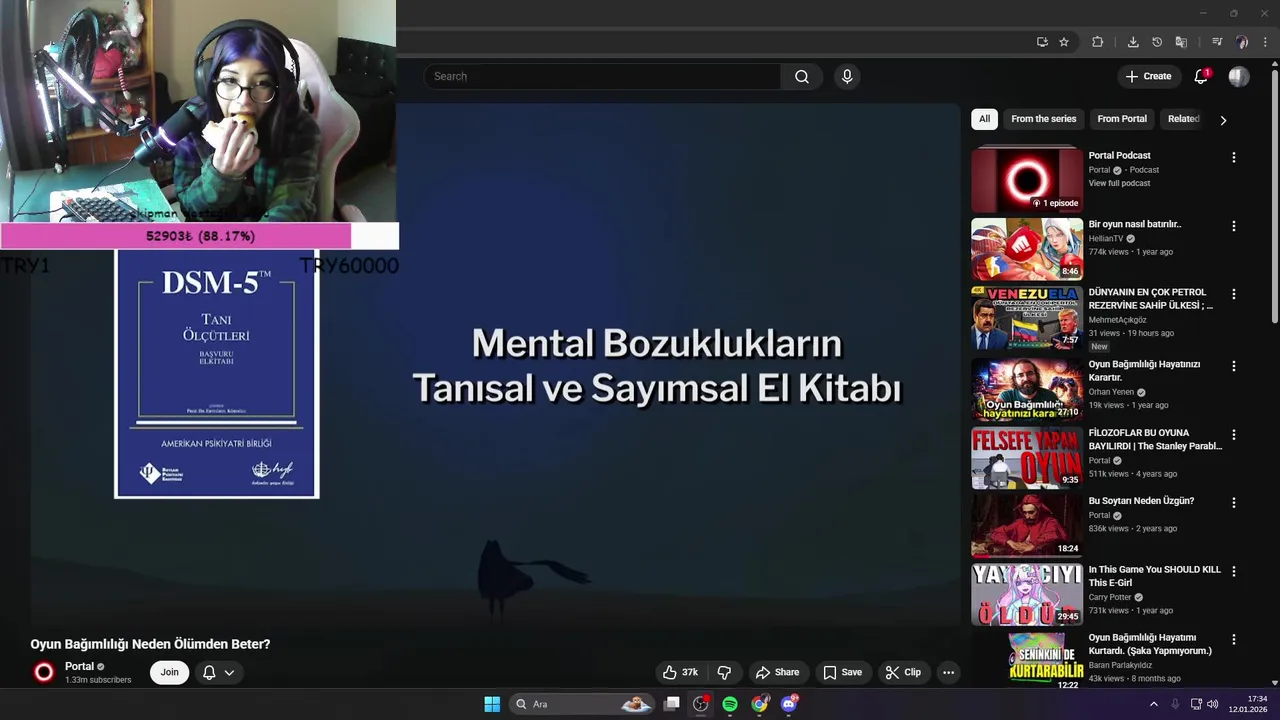Open Felsefe Yapan Oyun thumbnail
The image size is (1280, 720).
pyautogui.click(x=1027, y=458)
